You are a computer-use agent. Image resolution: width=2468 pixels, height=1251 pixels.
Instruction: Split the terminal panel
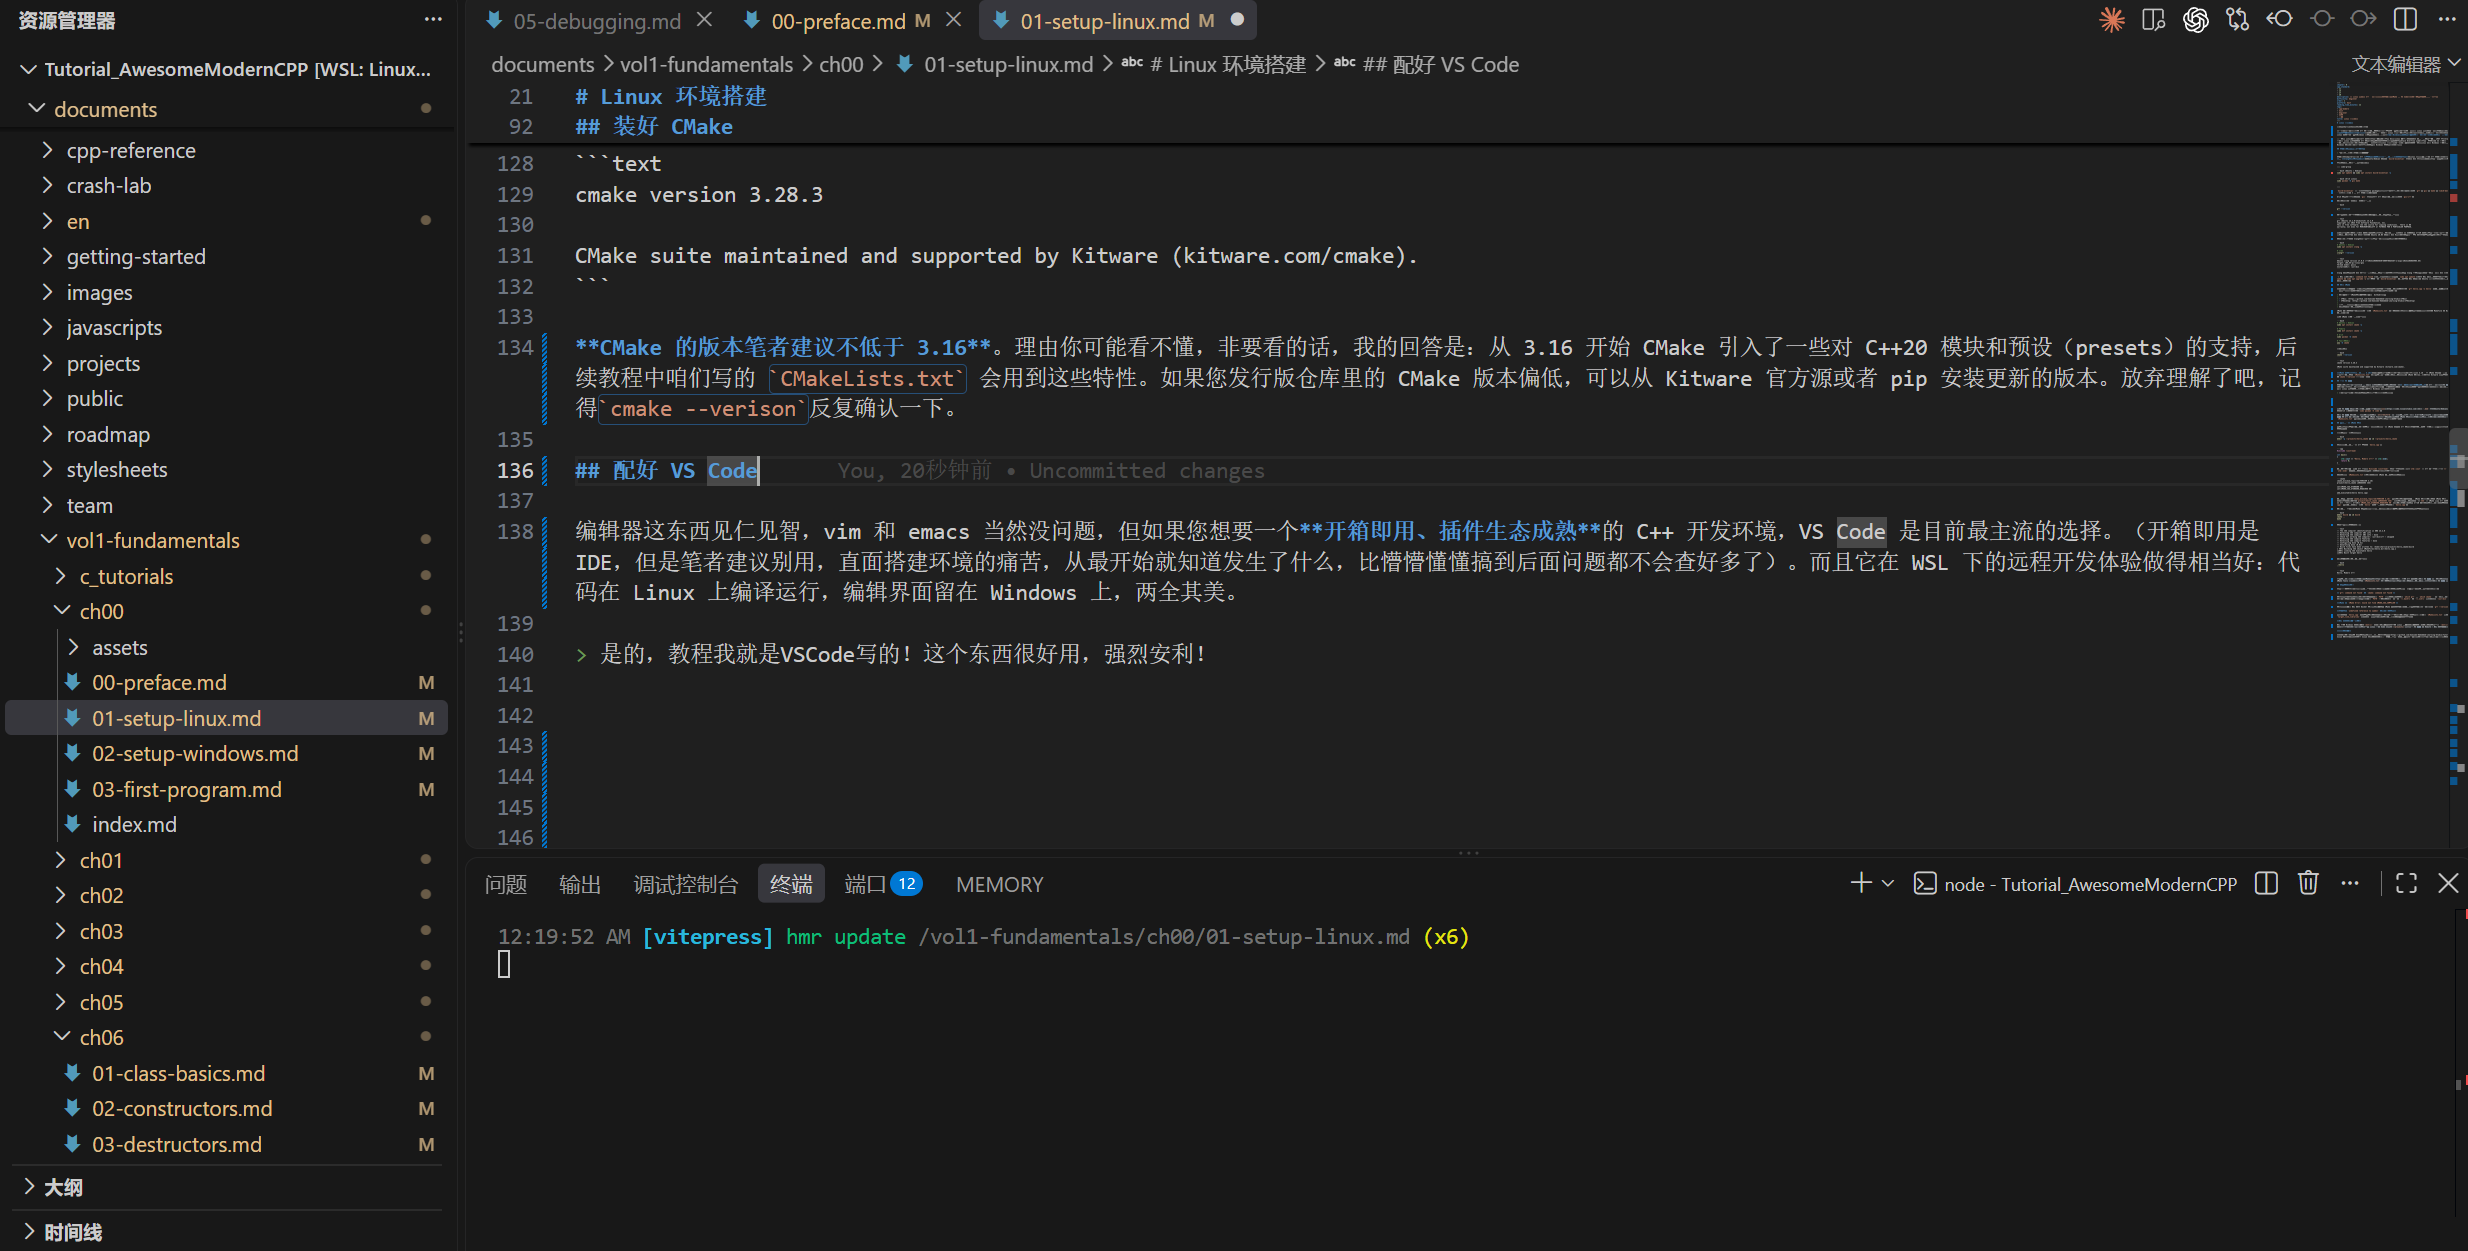tap(2266, 884)
